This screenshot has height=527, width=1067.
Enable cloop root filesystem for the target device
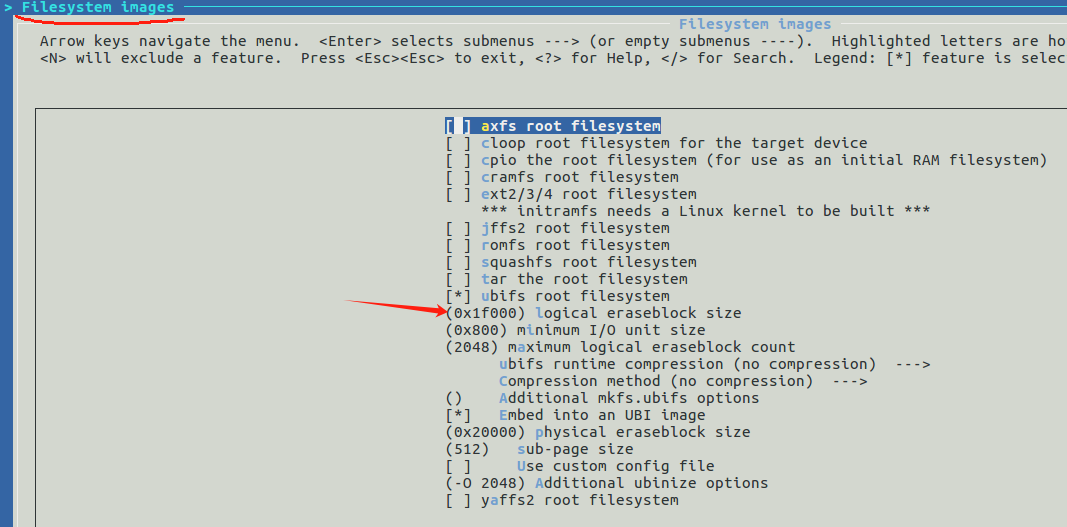point(458,143)
